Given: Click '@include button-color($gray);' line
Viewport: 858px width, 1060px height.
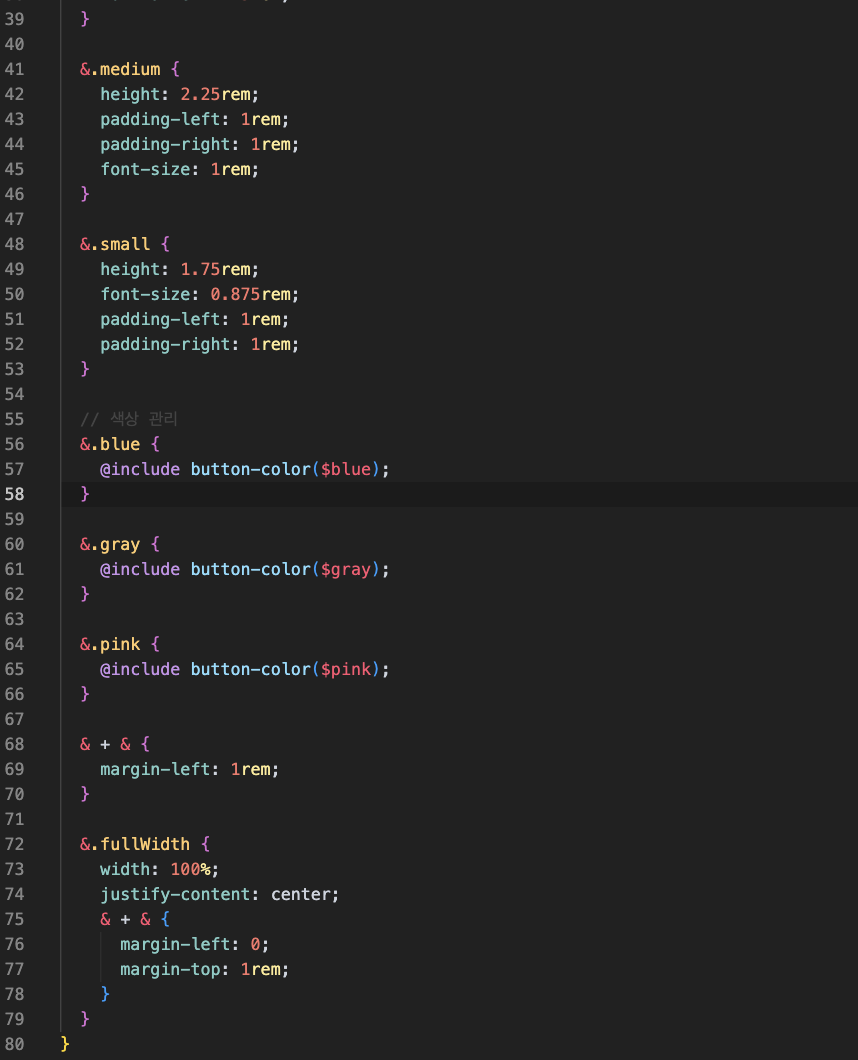Looking at the screenshot, I should (x=245, y=569).
